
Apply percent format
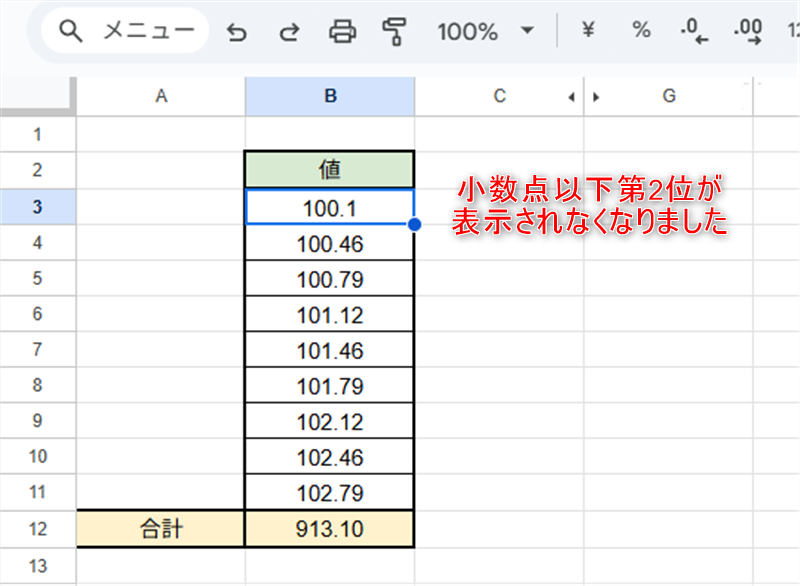(x=641, y=31)
